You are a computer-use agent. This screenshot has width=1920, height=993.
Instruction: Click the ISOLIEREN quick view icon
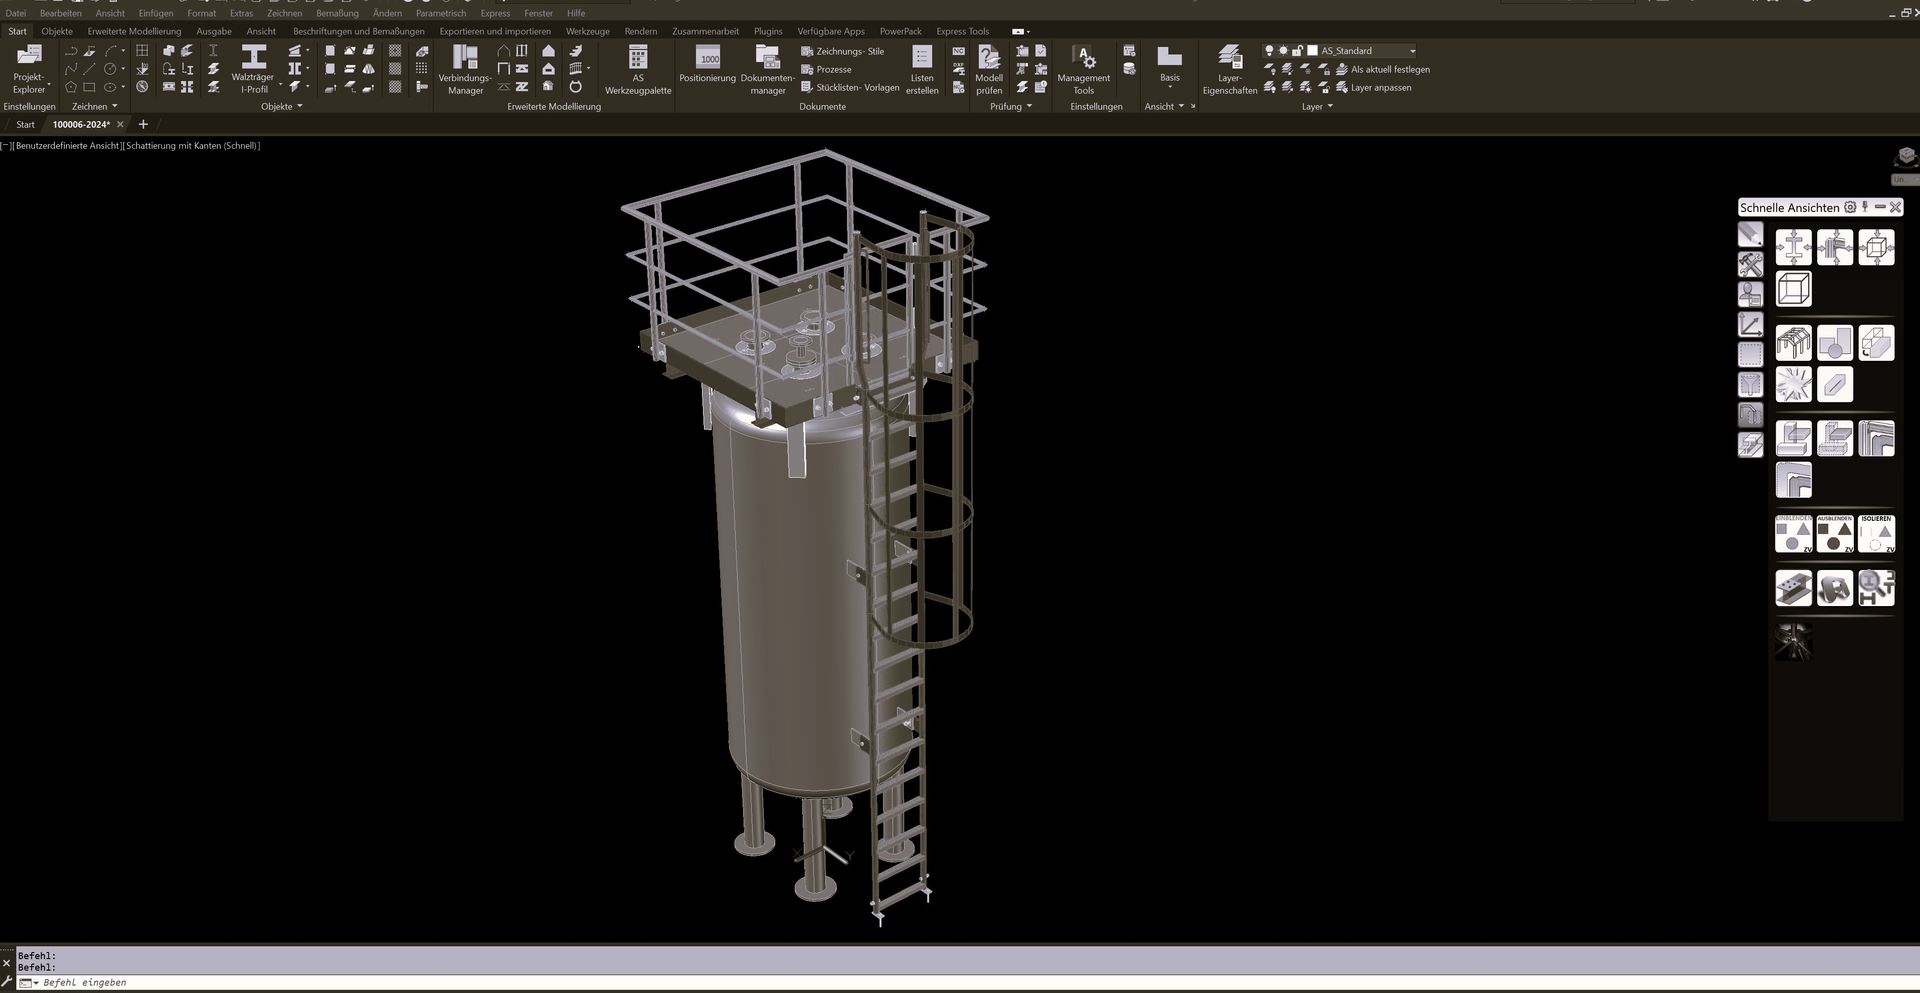click(1876, 534)
